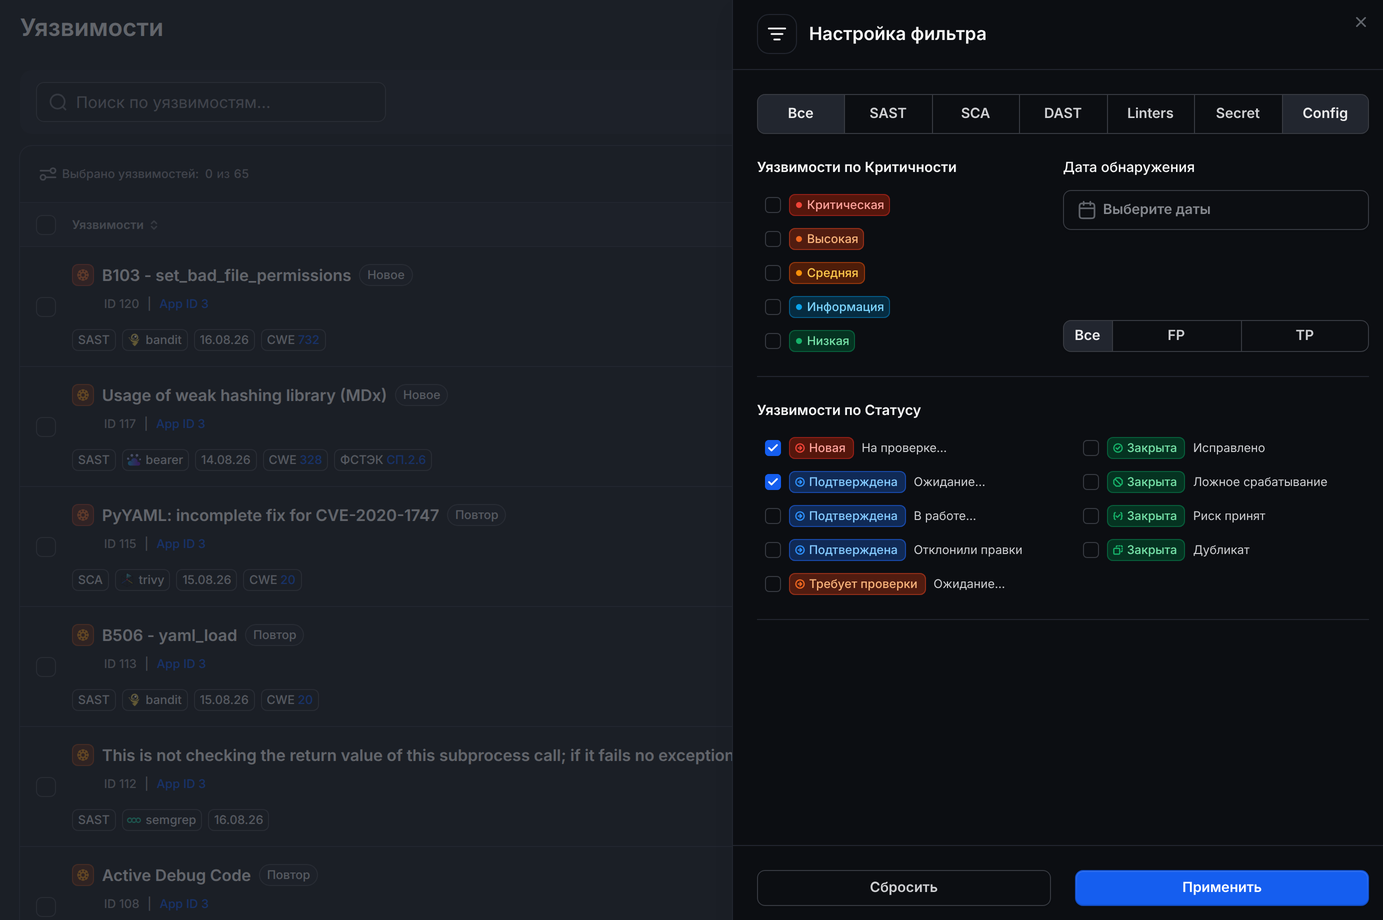Open App ID 3 link under B103
The height and width of the screenshot is (920, 1383).
click(184, 304)
